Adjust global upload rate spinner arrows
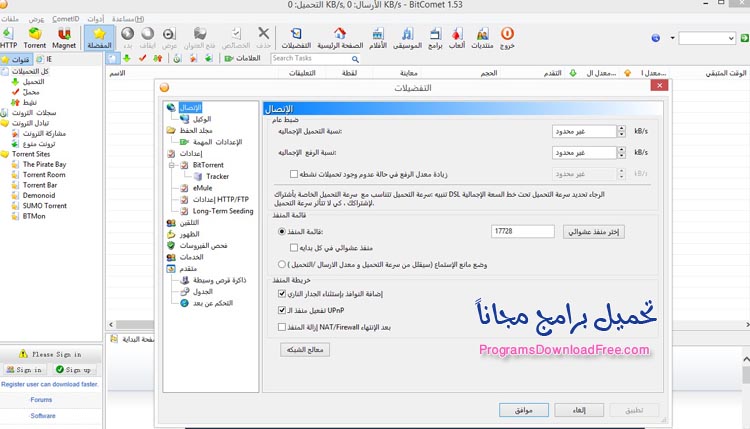Screen dimensions: 750x429 [x=621, y=153]
